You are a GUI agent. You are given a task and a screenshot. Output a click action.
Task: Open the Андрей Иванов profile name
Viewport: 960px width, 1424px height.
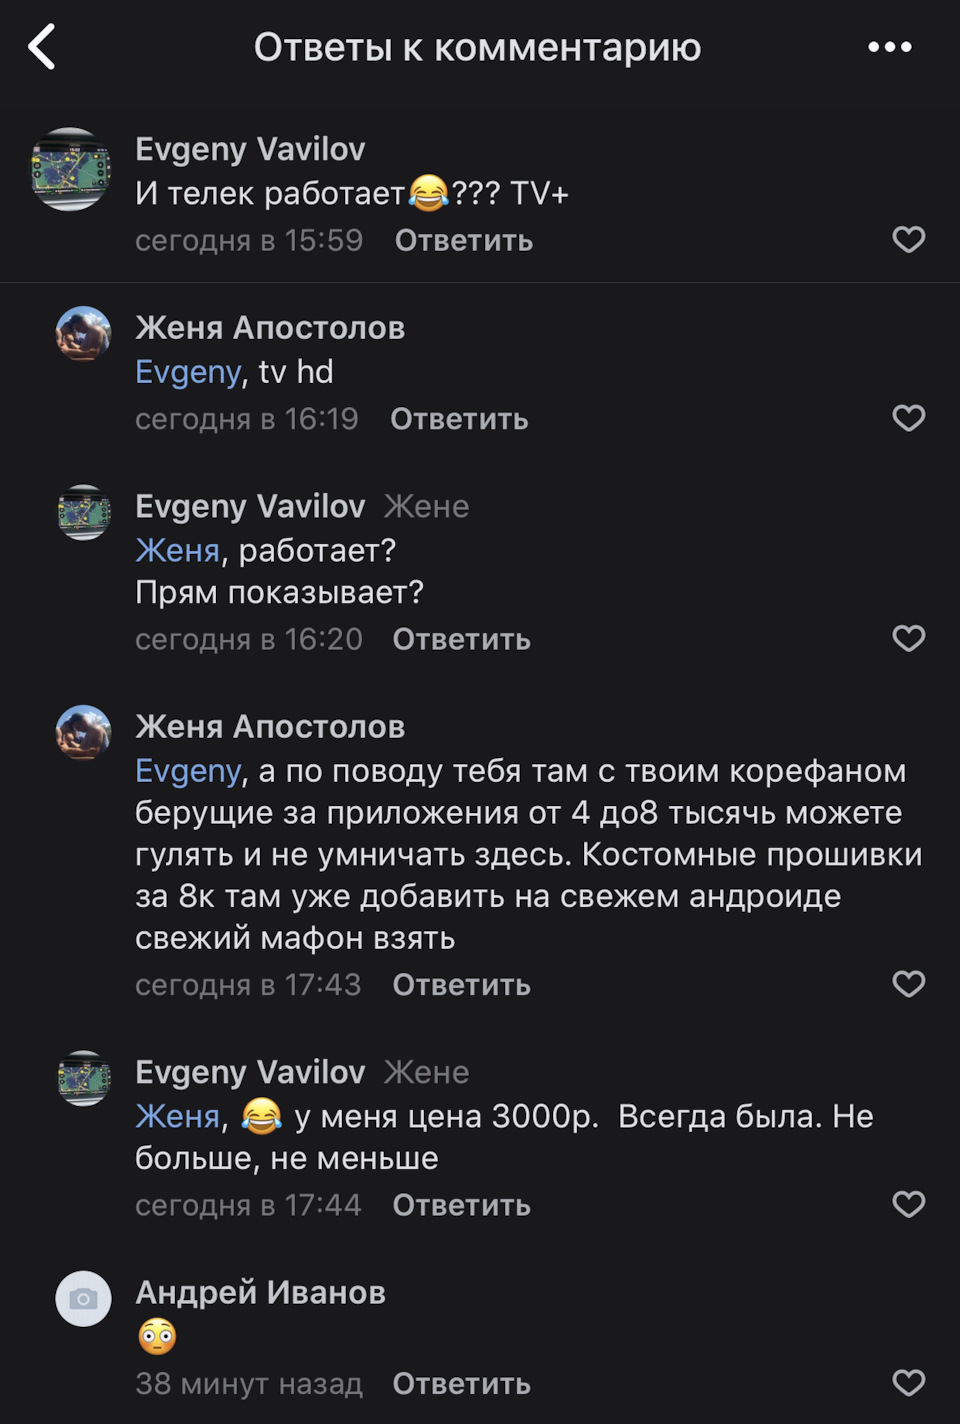click(260, 1292)
